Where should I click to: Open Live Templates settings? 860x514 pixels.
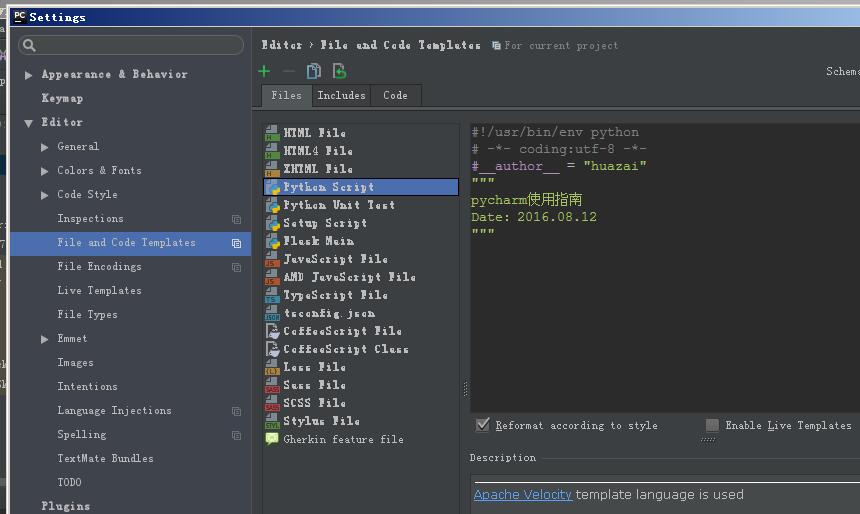(99, 290)
